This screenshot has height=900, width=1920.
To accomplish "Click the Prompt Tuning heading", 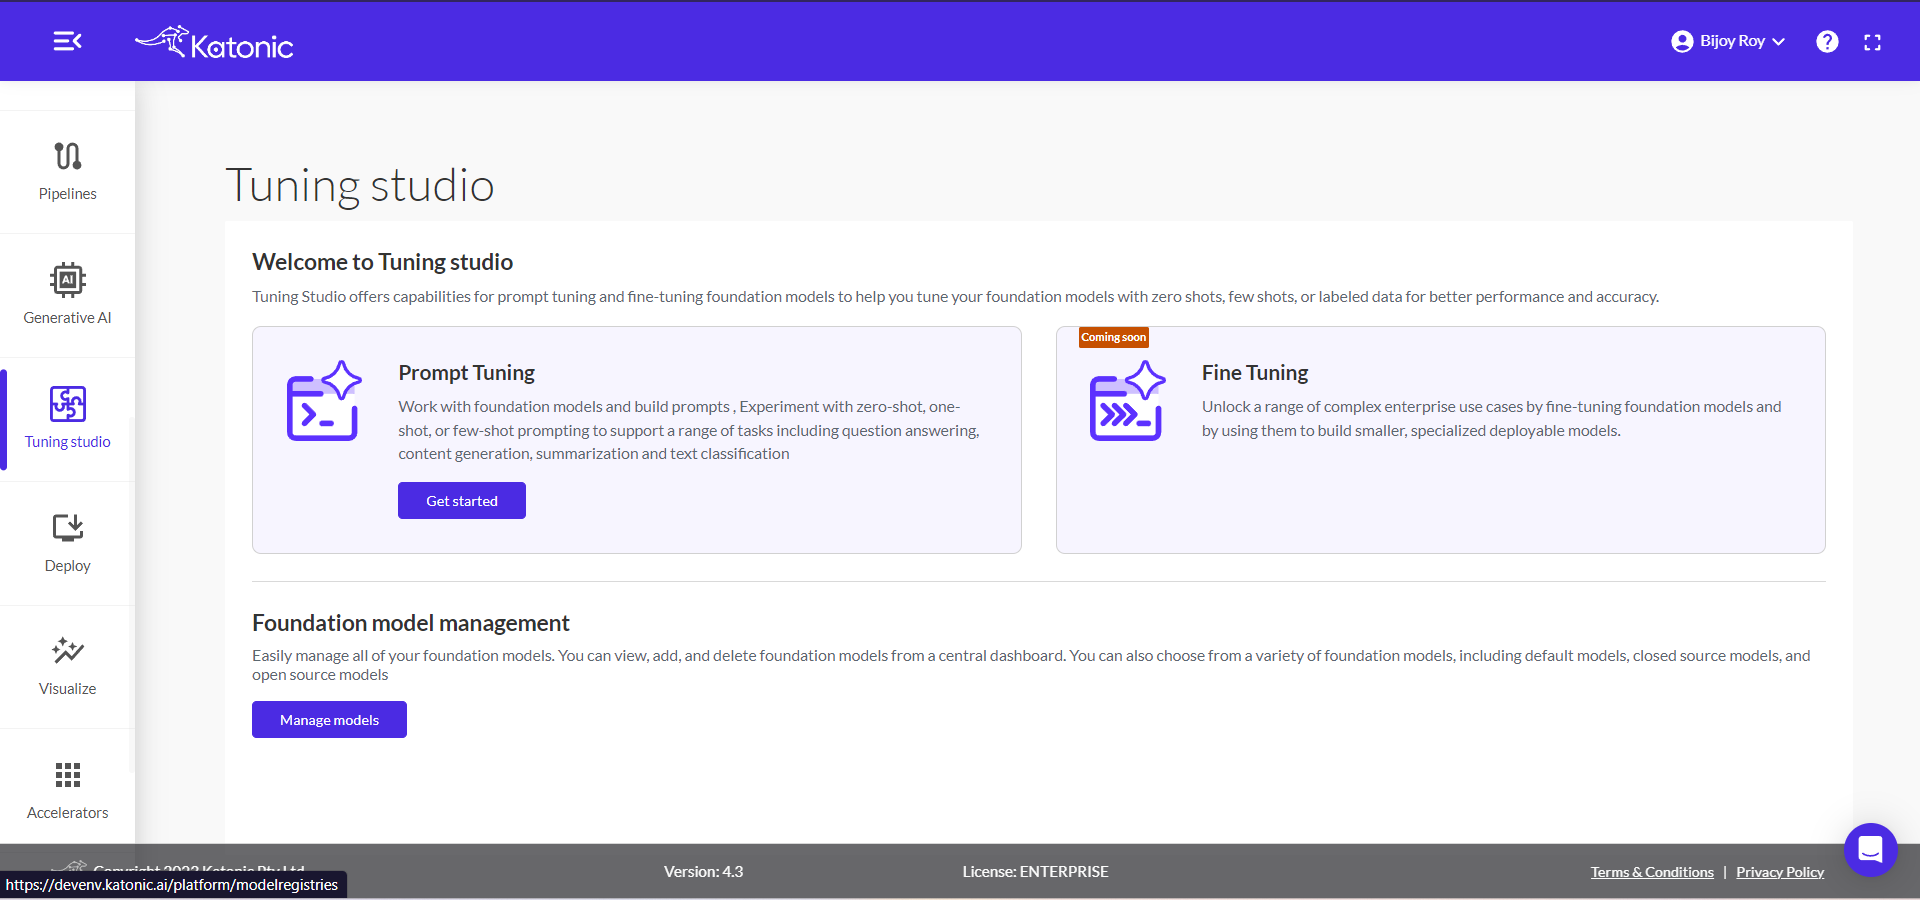I will point(466,373).
